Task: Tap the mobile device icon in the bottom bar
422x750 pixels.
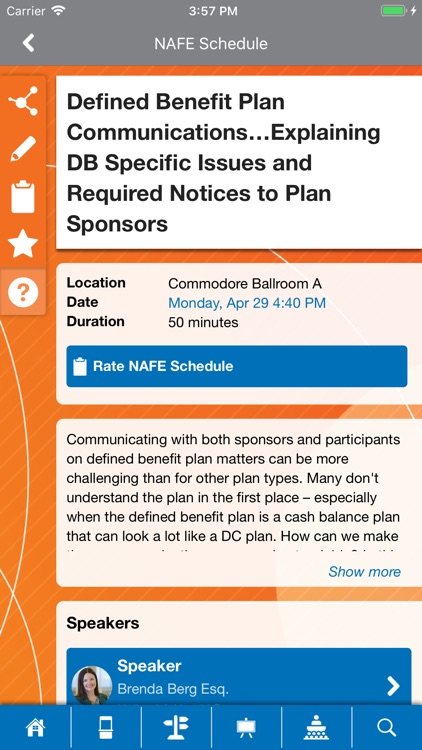Action: [106, 728]
